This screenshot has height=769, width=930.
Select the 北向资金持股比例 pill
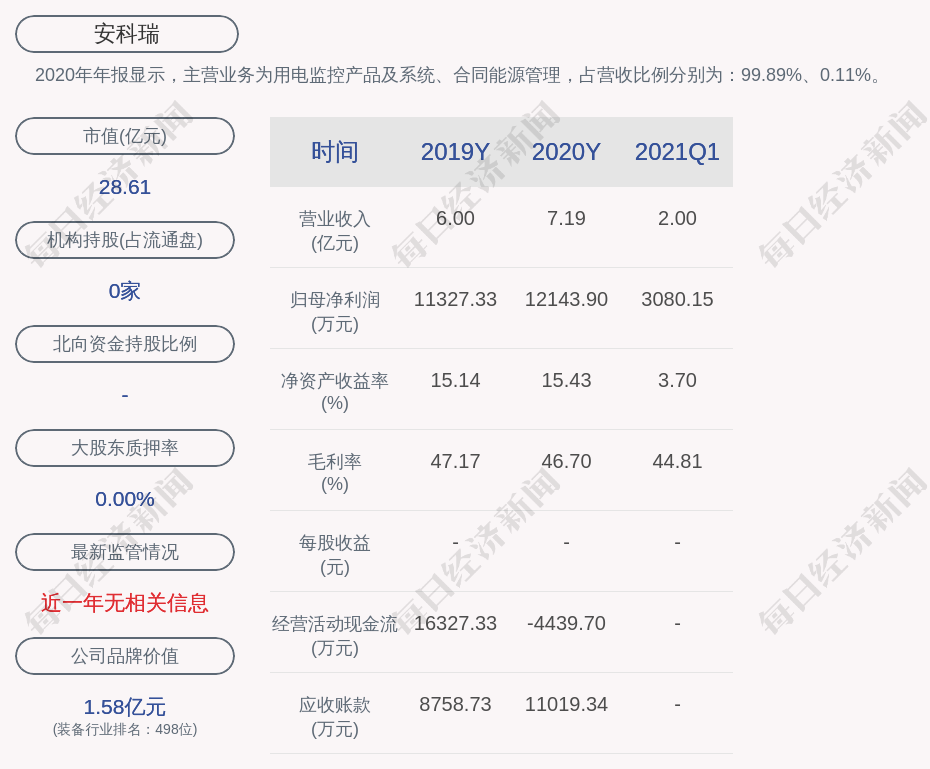pyautogui.click(x=125, y=344)
